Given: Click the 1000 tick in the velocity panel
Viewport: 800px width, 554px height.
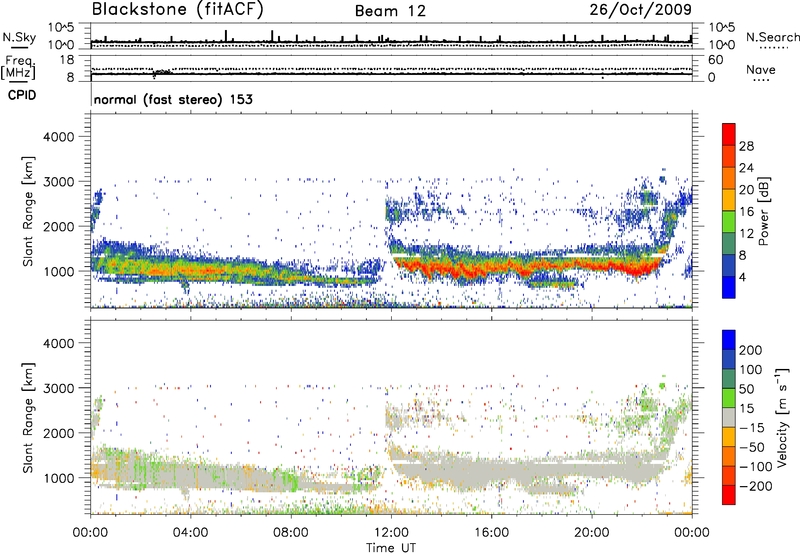Looking at the screenshot, I should [x=58, y=478].
